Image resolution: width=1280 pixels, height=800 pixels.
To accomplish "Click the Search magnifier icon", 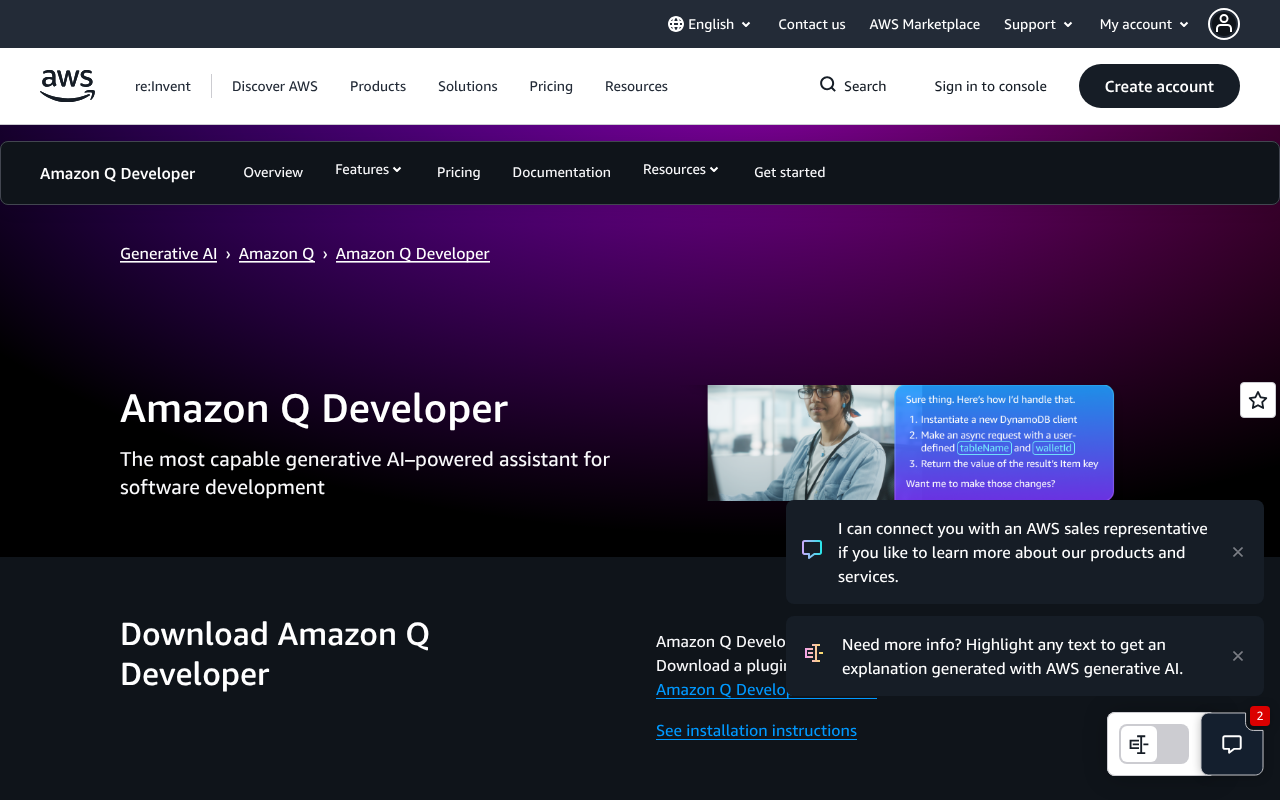I will (x=828, y=85).
